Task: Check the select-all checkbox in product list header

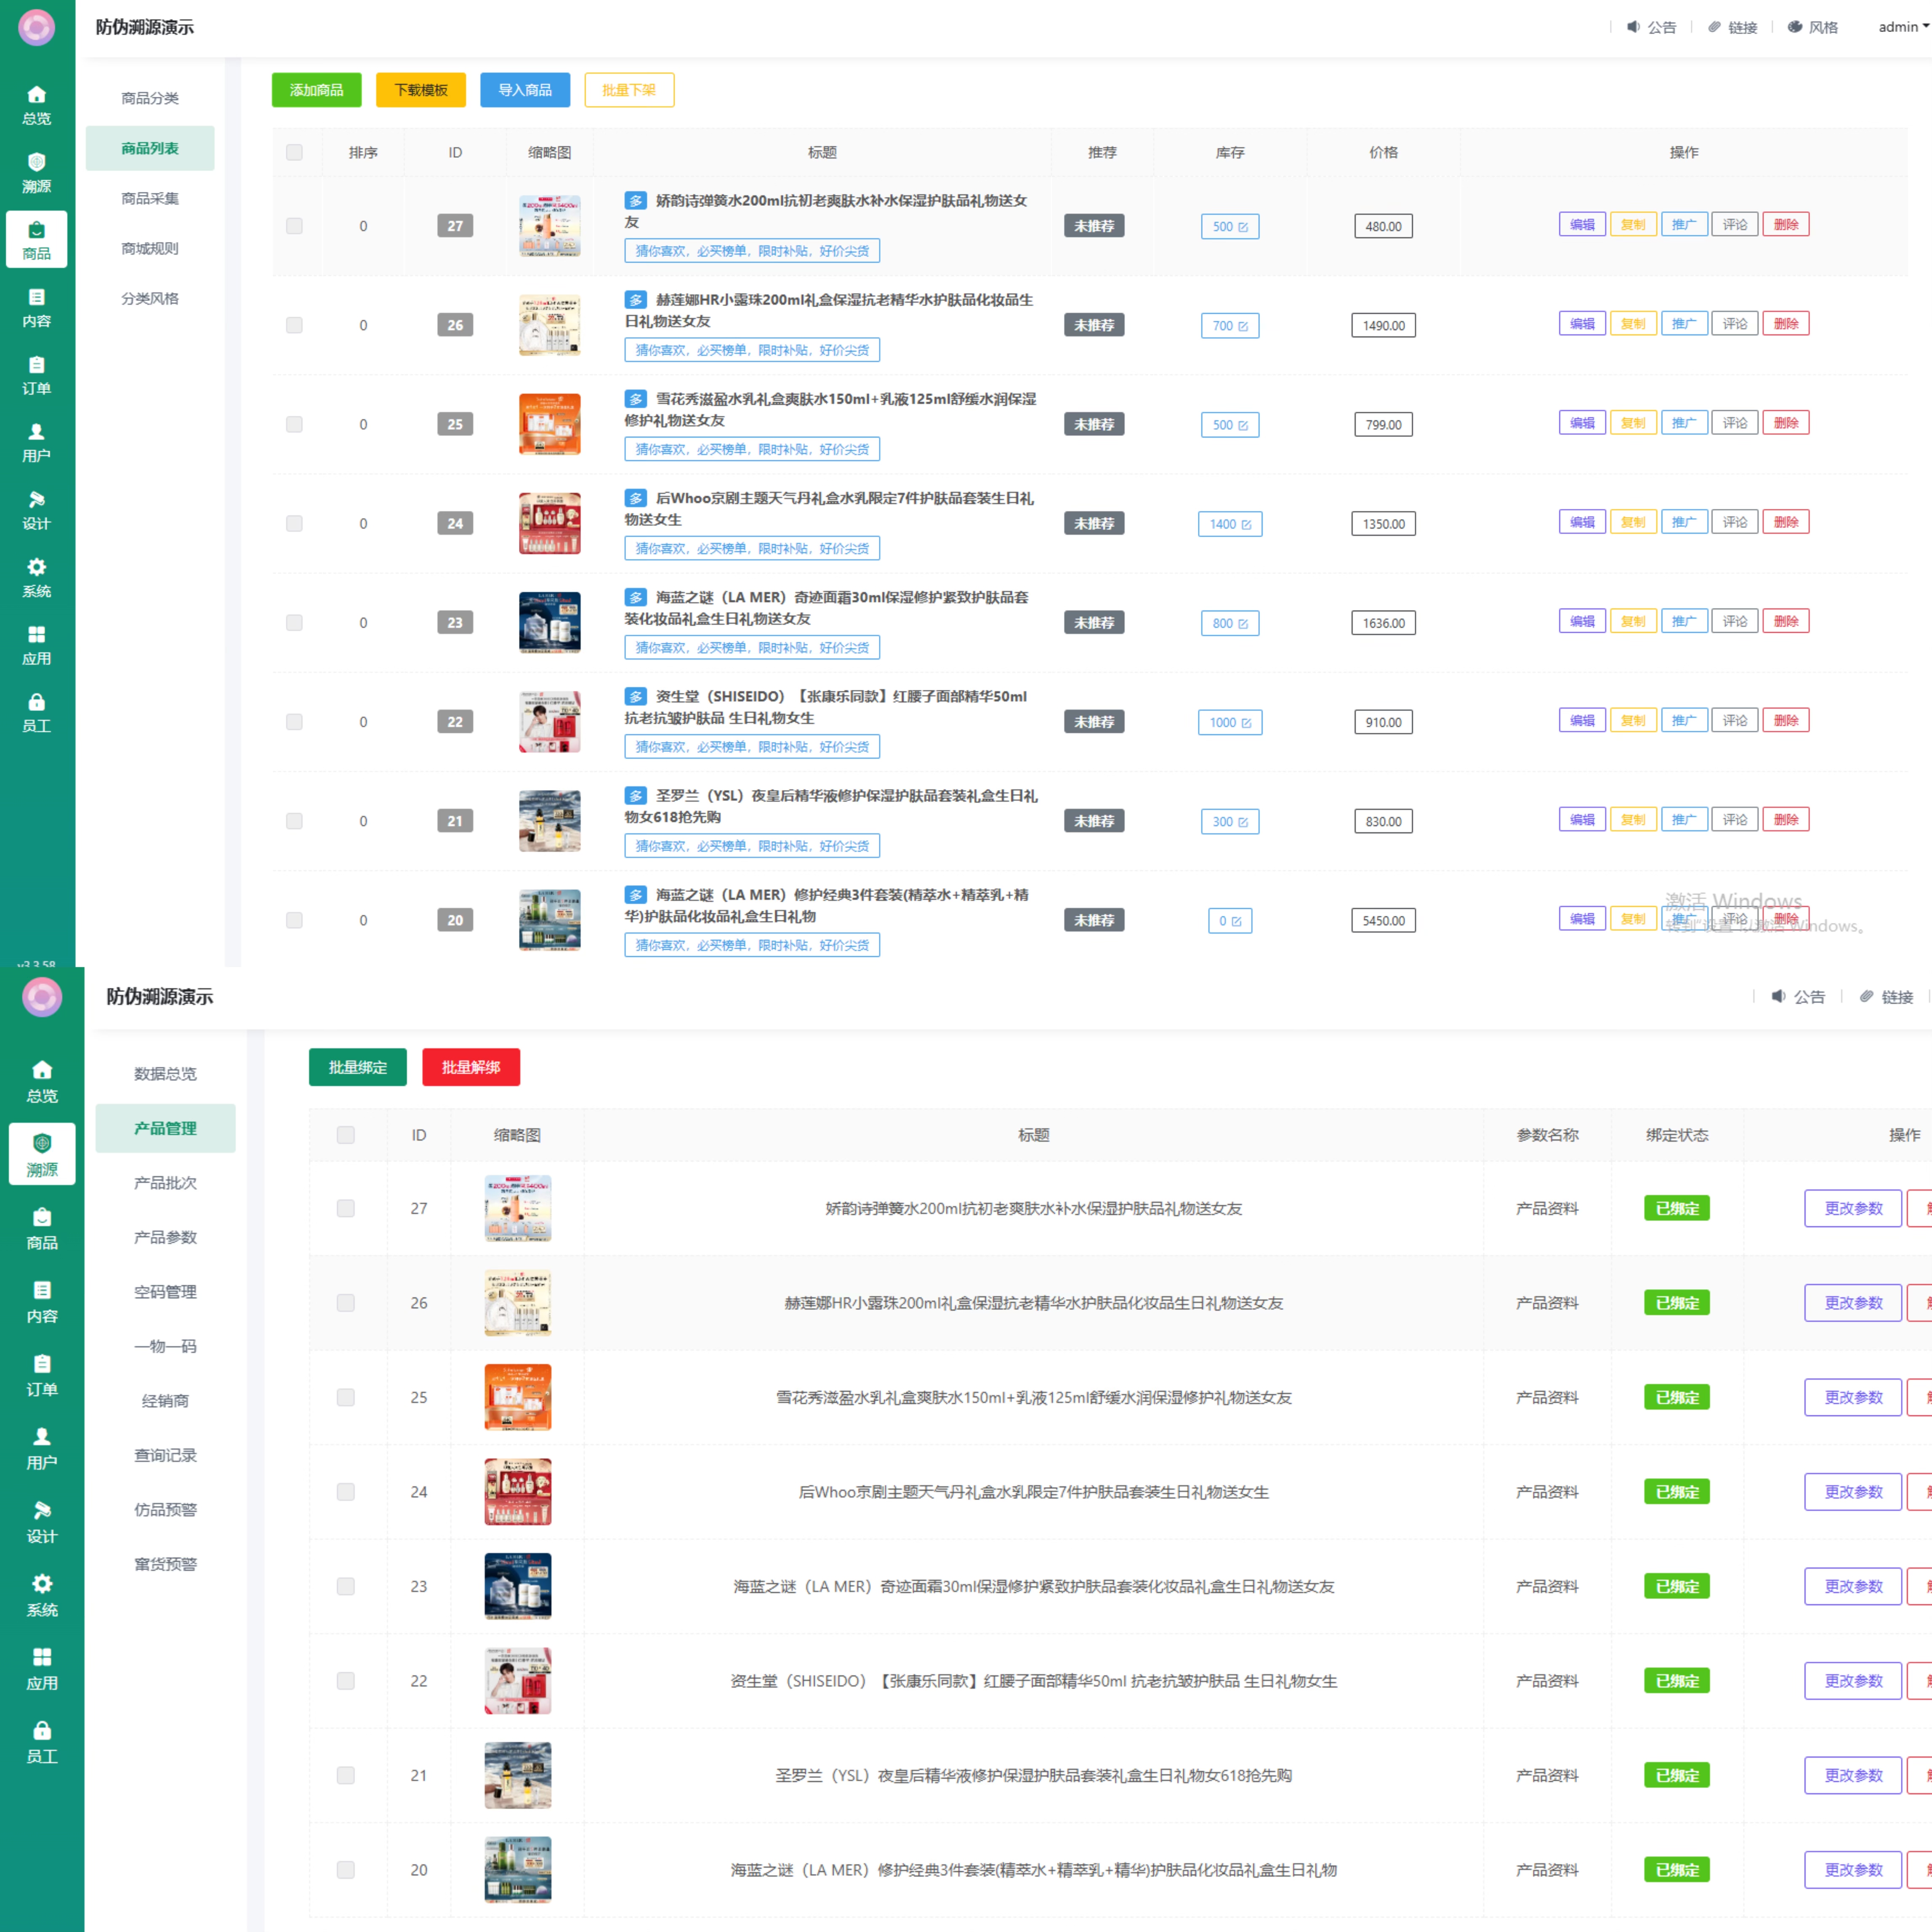Action: pos(294,153)
